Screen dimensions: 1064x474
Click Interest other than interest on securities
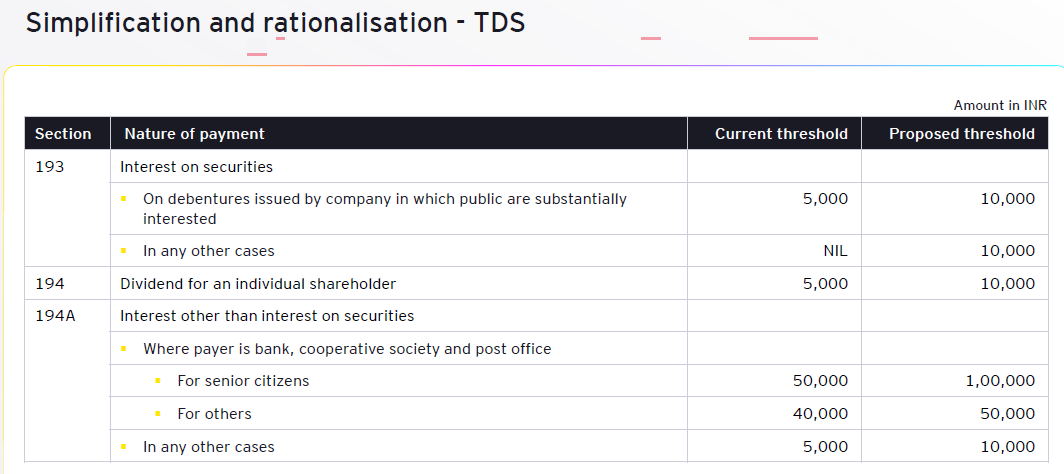pos(267,316)
